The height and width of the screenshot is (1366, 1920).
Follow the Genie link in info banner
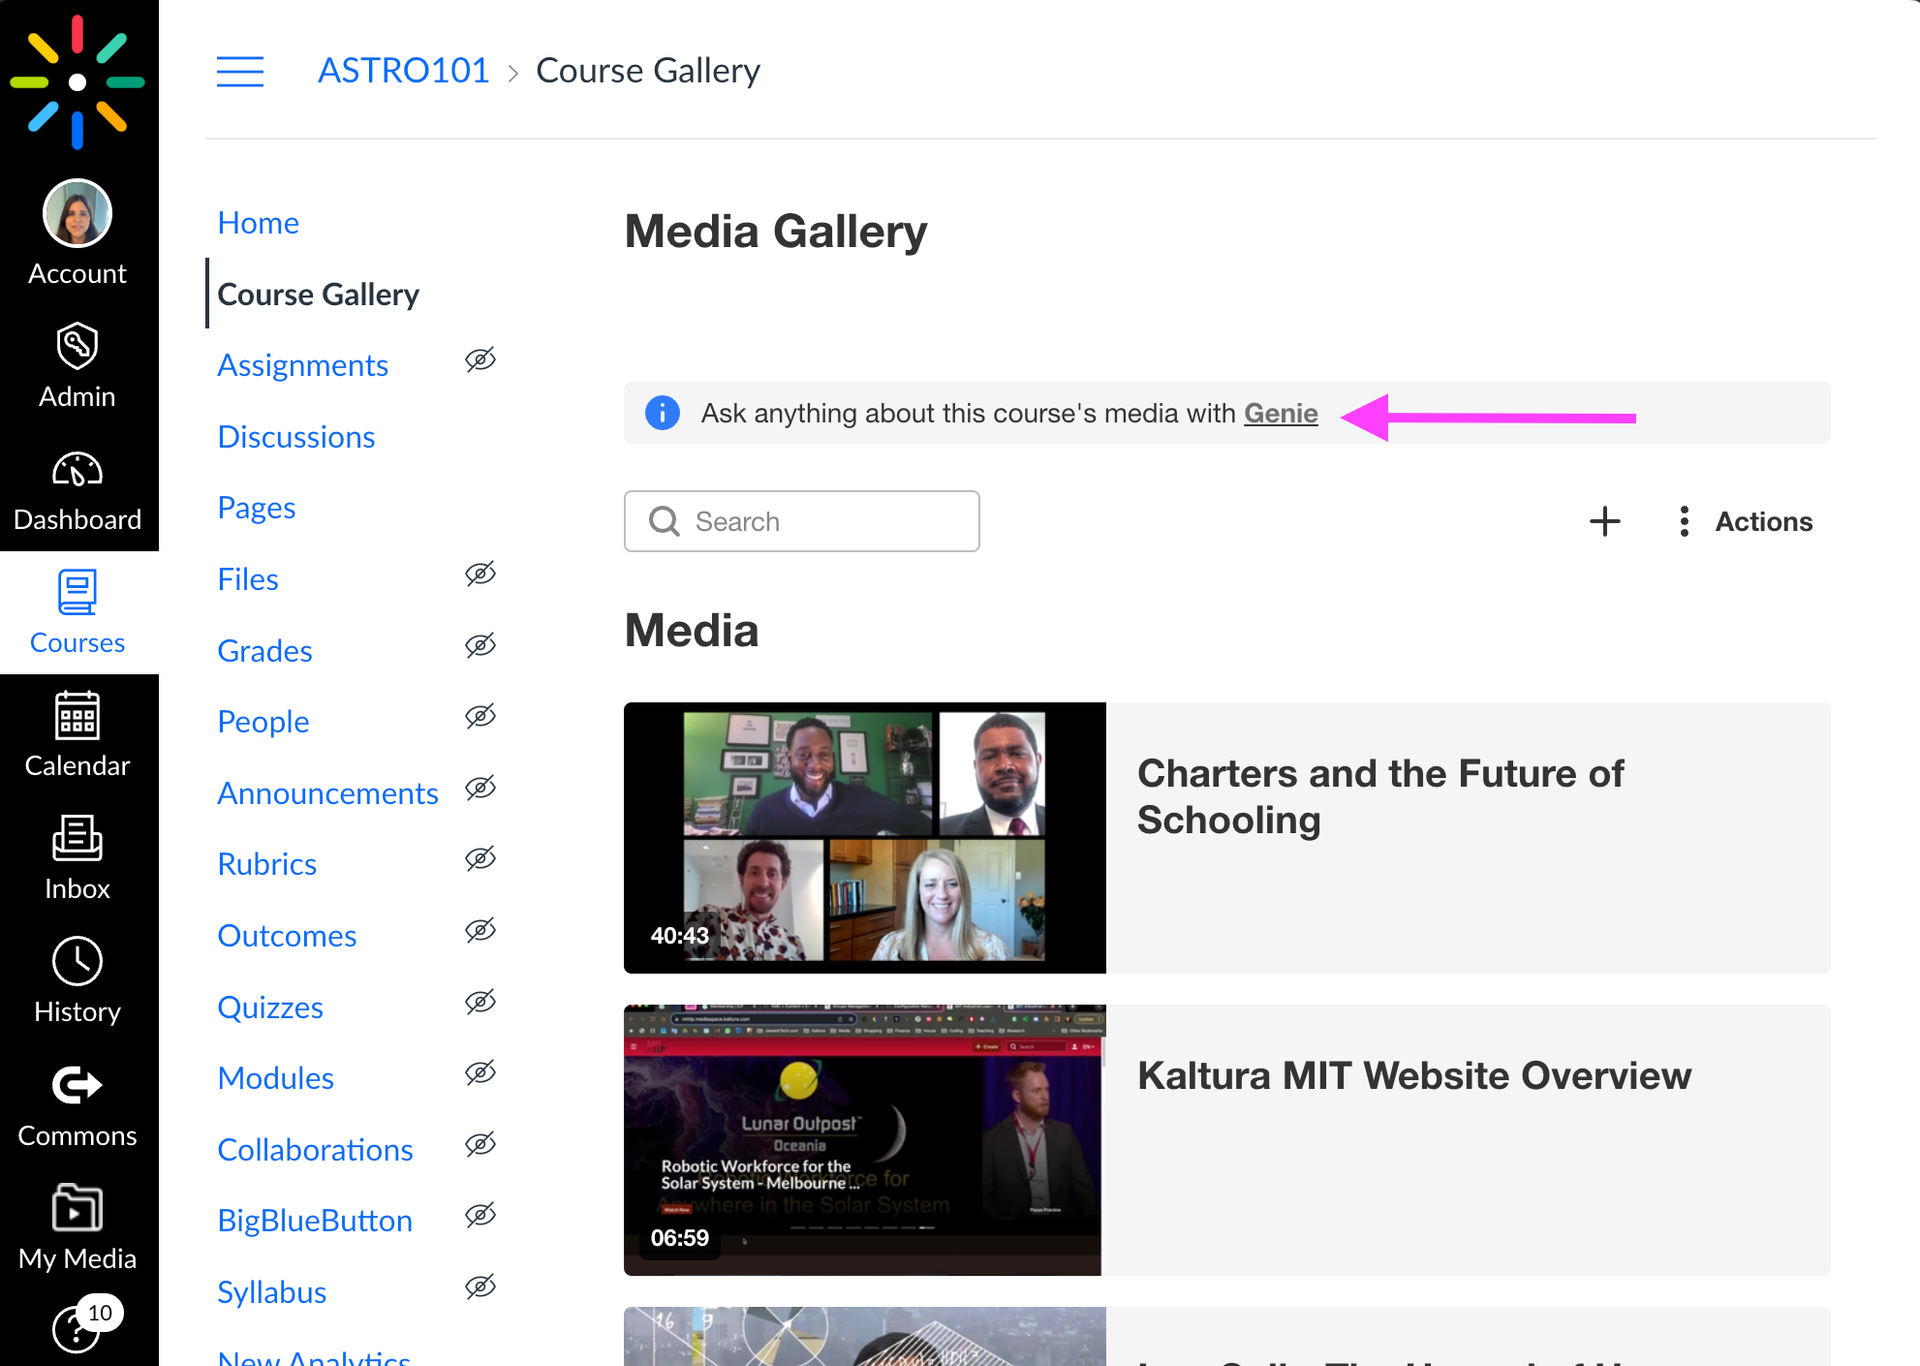pyautogui.click(x=1280, y=413)
